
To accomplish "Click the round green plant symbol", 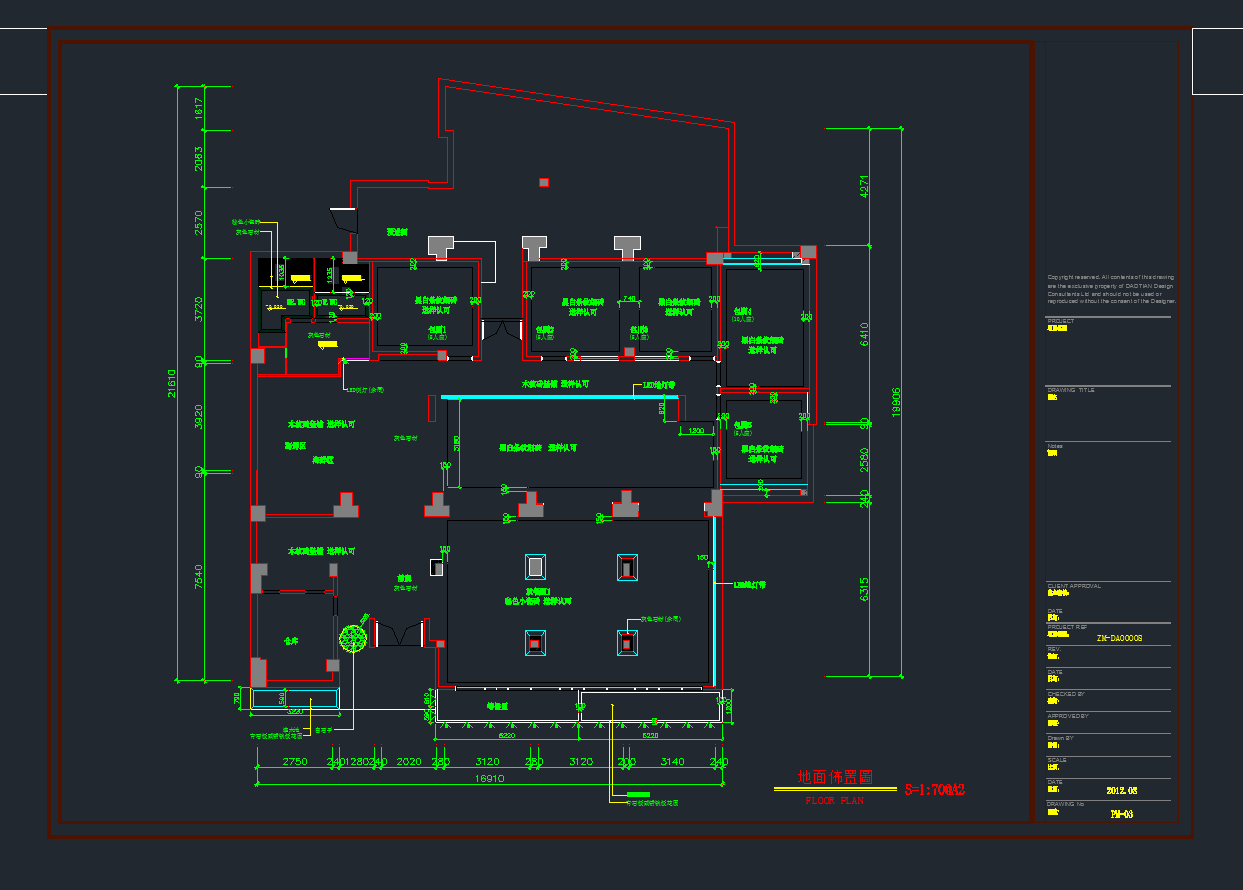I will (353, 637).
